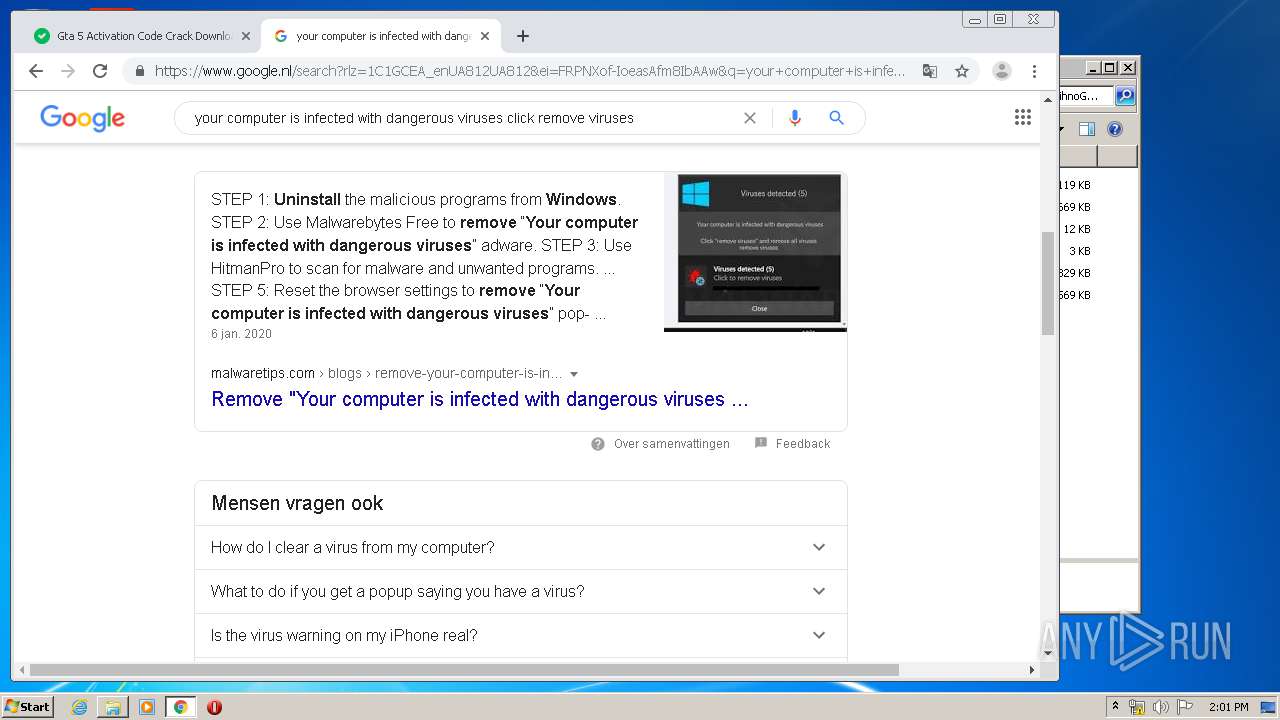Click the 'Mensen vragen ook' heading
This screenshot has height=720, width=1280.
(297, 504)
